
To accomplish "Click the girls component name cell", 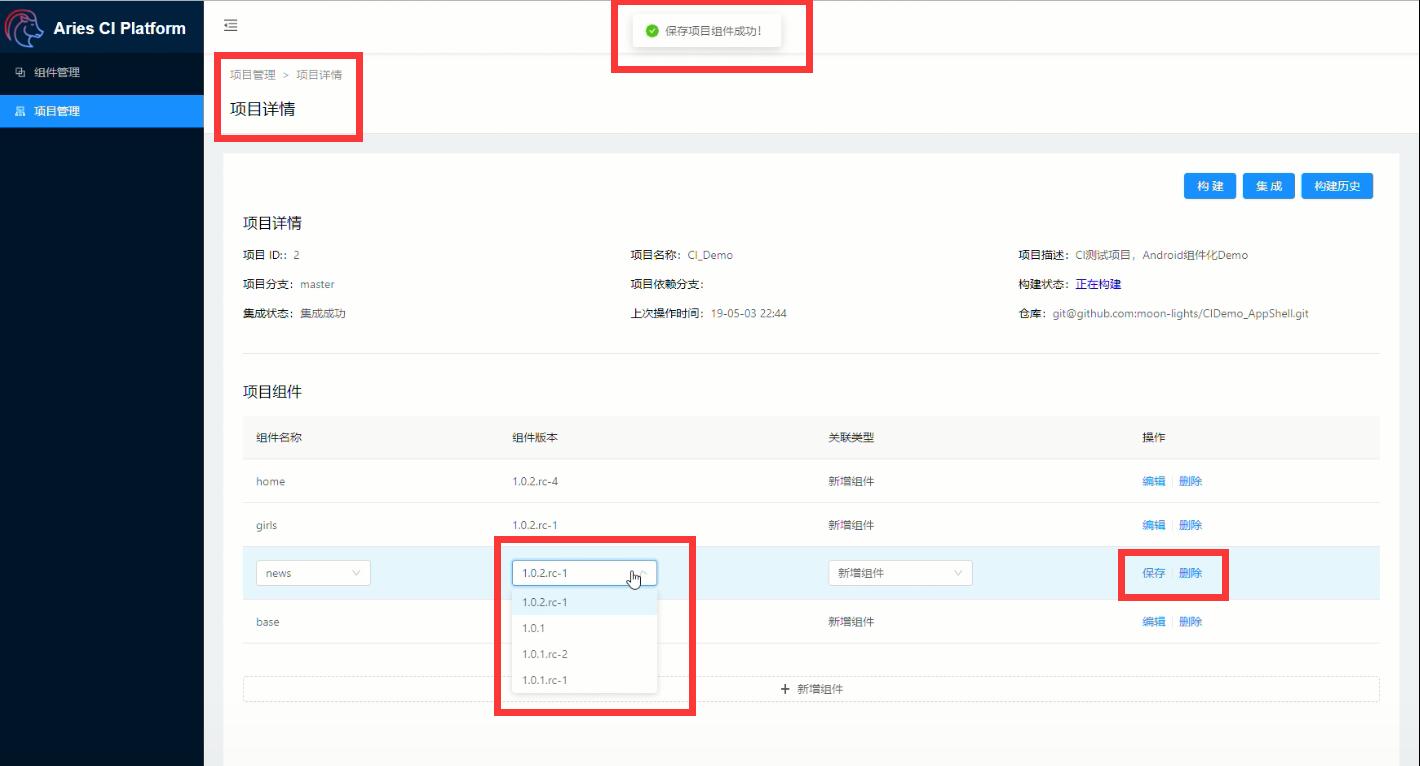I will pos(266,525).
